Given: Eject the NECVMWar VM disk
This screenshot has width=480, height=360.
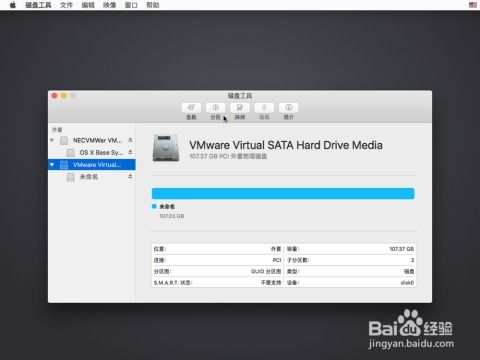Looking at the screenshot, I should (130, 140).
